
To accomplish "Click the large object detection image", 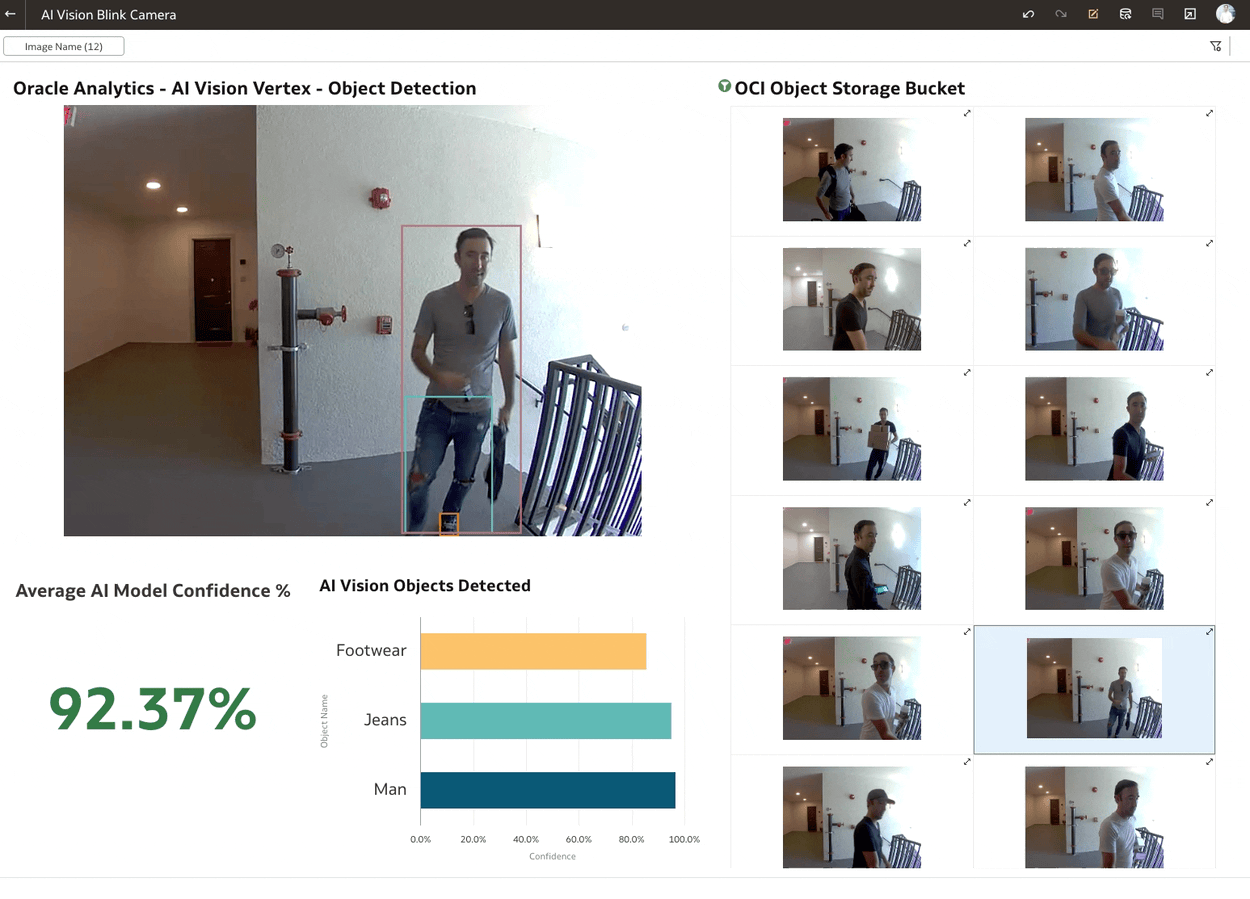I will click(352, 320).
